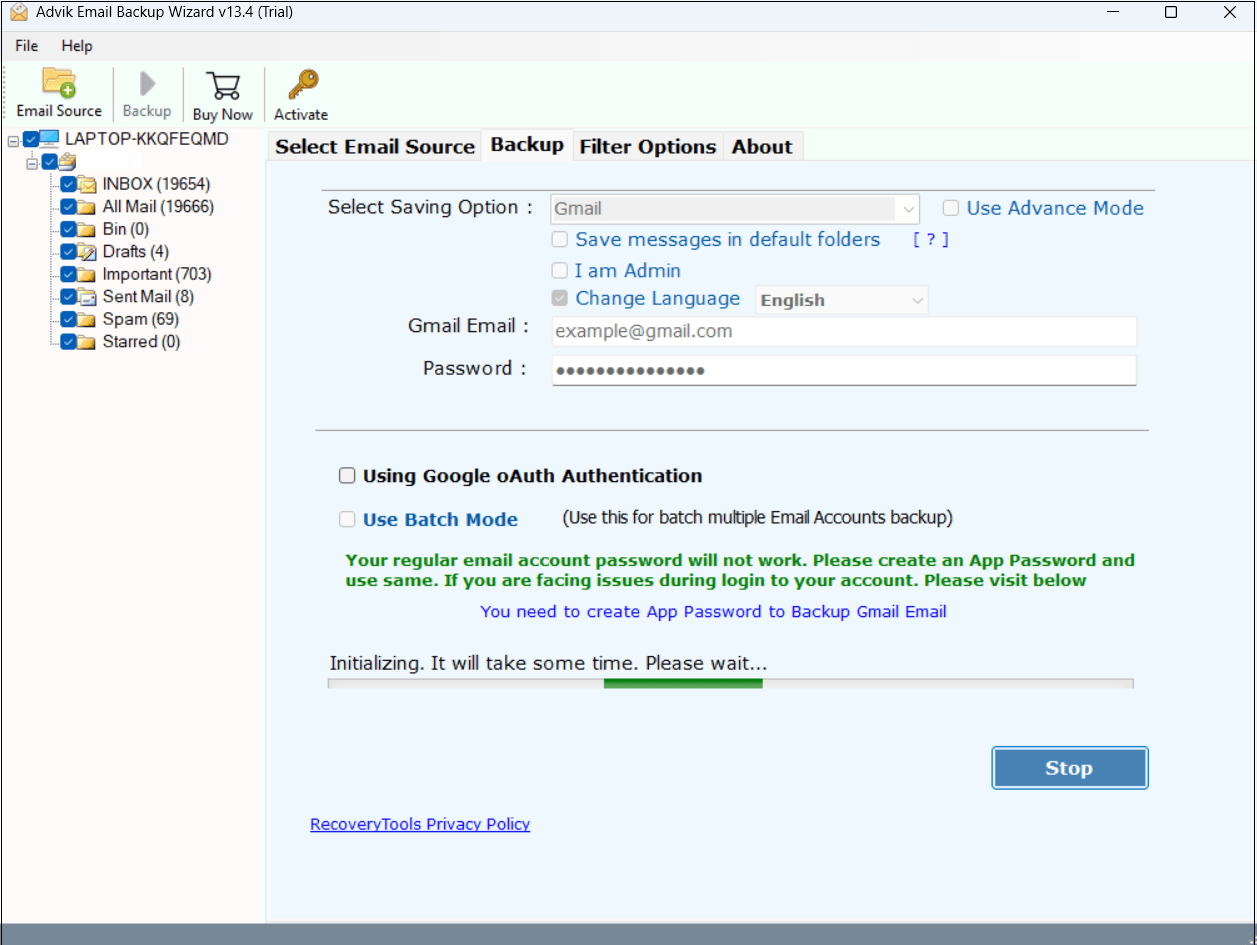The width and height of the screenshot is (1257, 945).
Task: Select the Important (703) label
Action: point(157,274)
